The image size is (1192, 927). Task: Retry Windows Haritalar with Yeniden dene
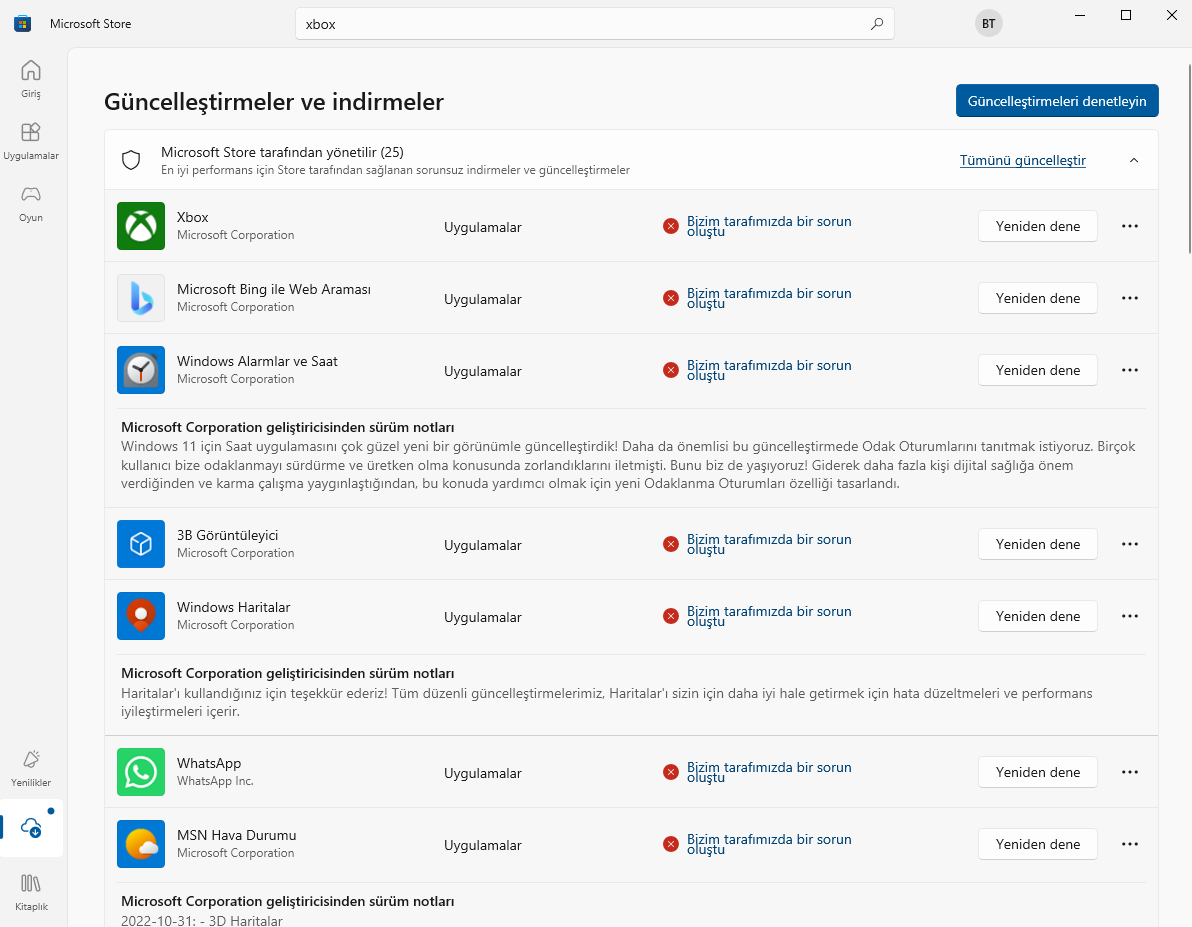pyautogui.click(x=1038, y=616)
